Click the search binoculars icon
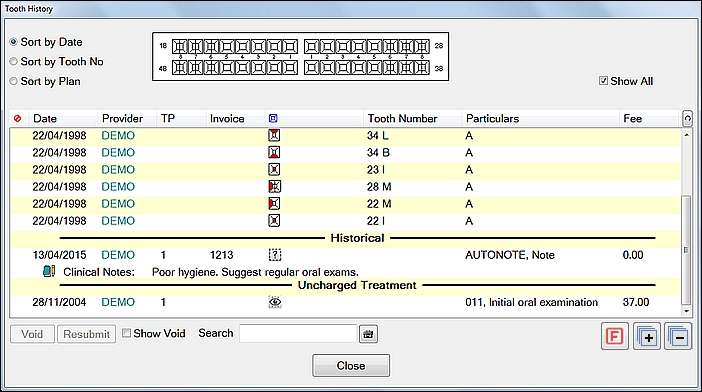This screenshot has height=392, width=702. coord(368,334)
